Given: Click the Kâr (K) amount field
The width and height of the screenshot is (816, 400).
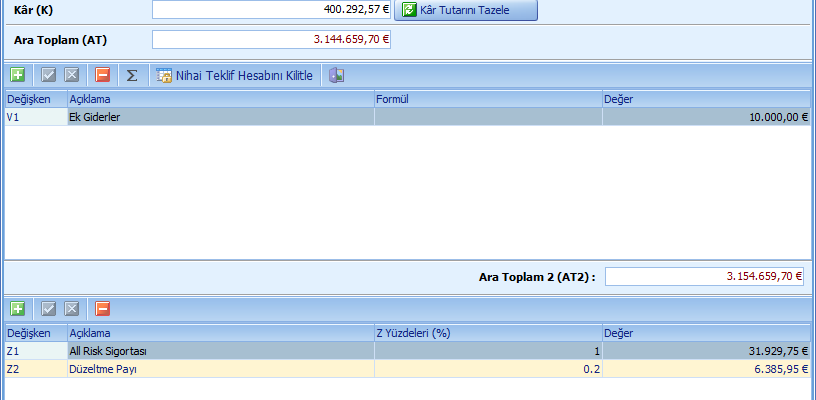Looking at the screenshot, I should click(x=271, y=10).
